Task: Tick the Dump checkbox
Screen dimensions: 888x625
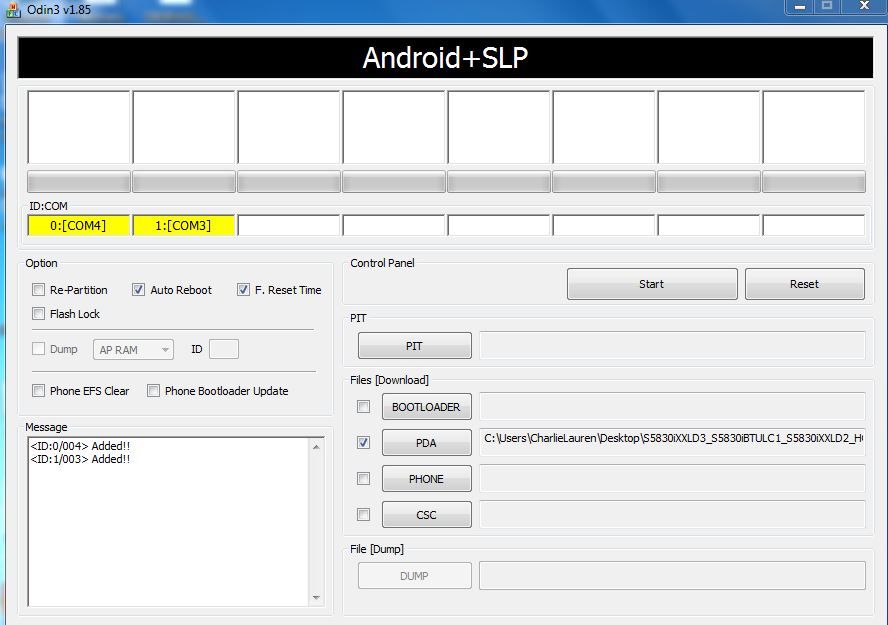Action: (x=39, y=349)
